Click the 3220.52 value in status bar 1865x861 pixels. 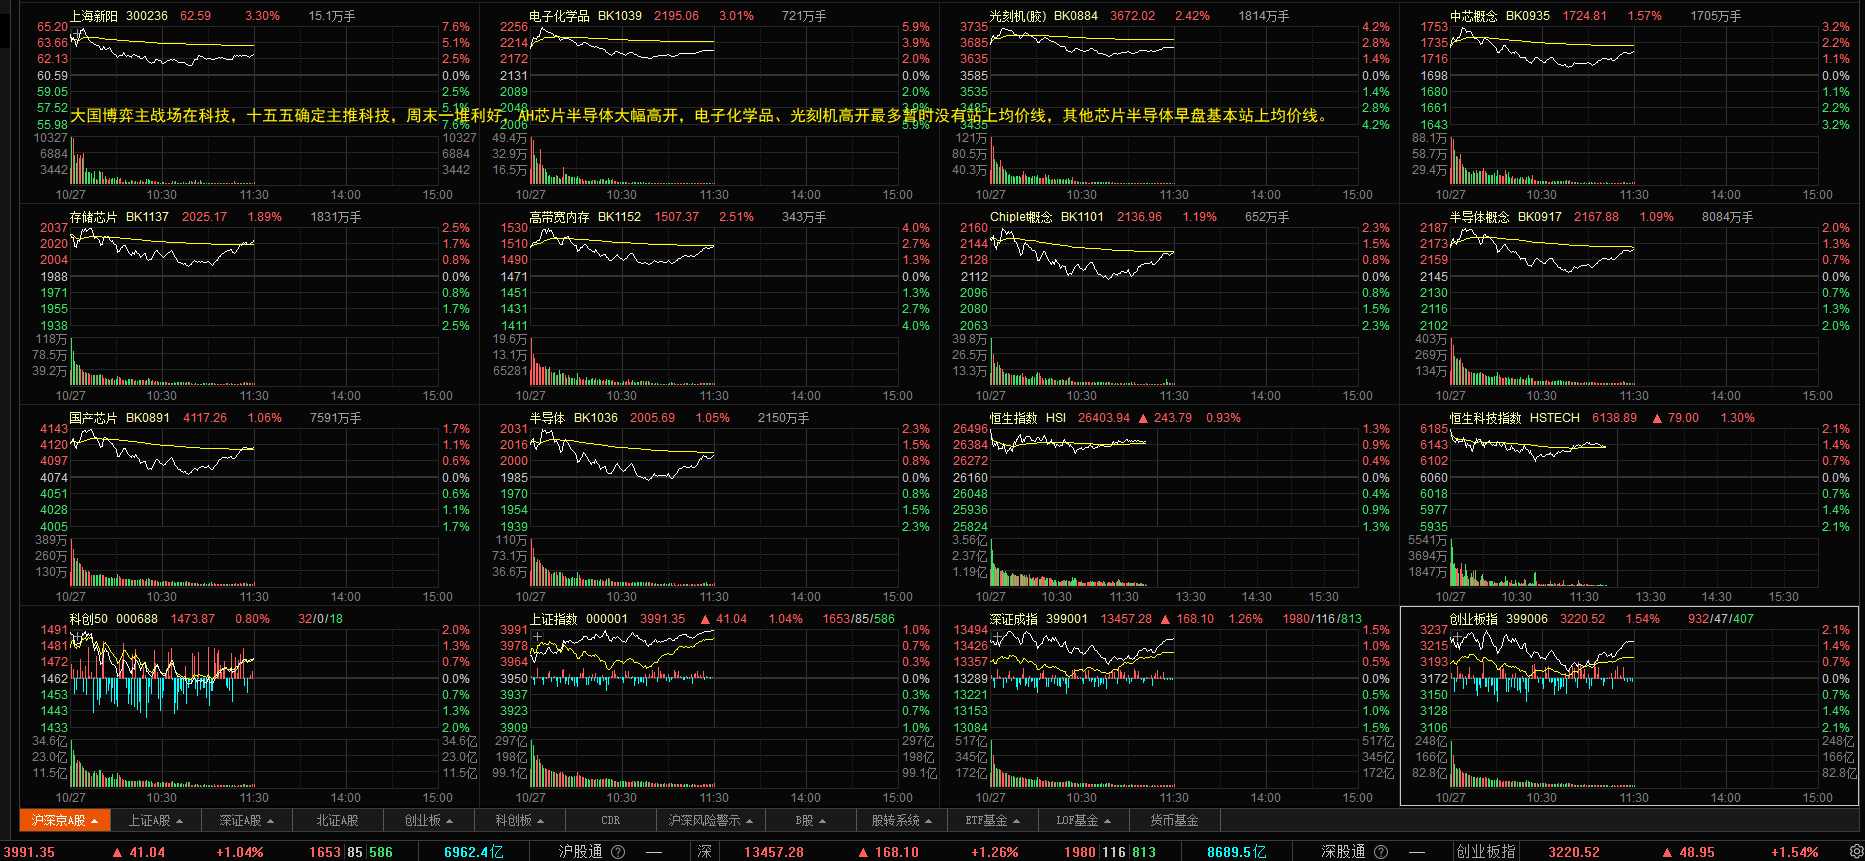(x=1574, y=852)
